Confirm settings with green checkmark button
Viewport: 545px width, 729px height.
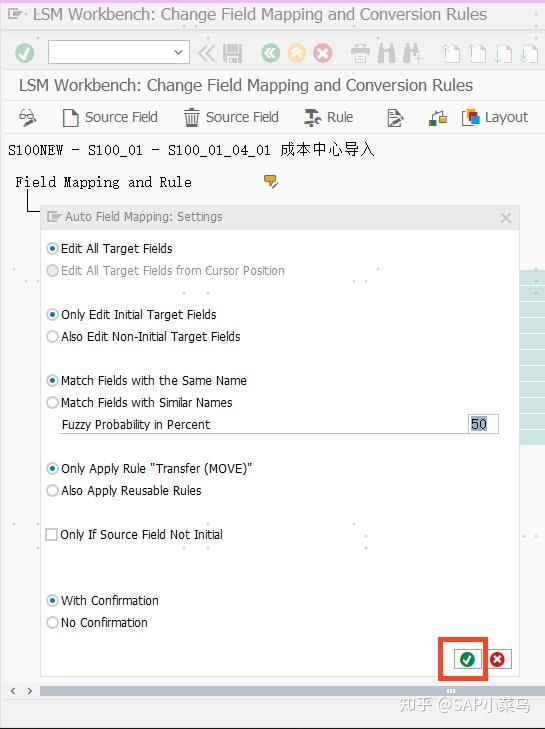point(467,659)
